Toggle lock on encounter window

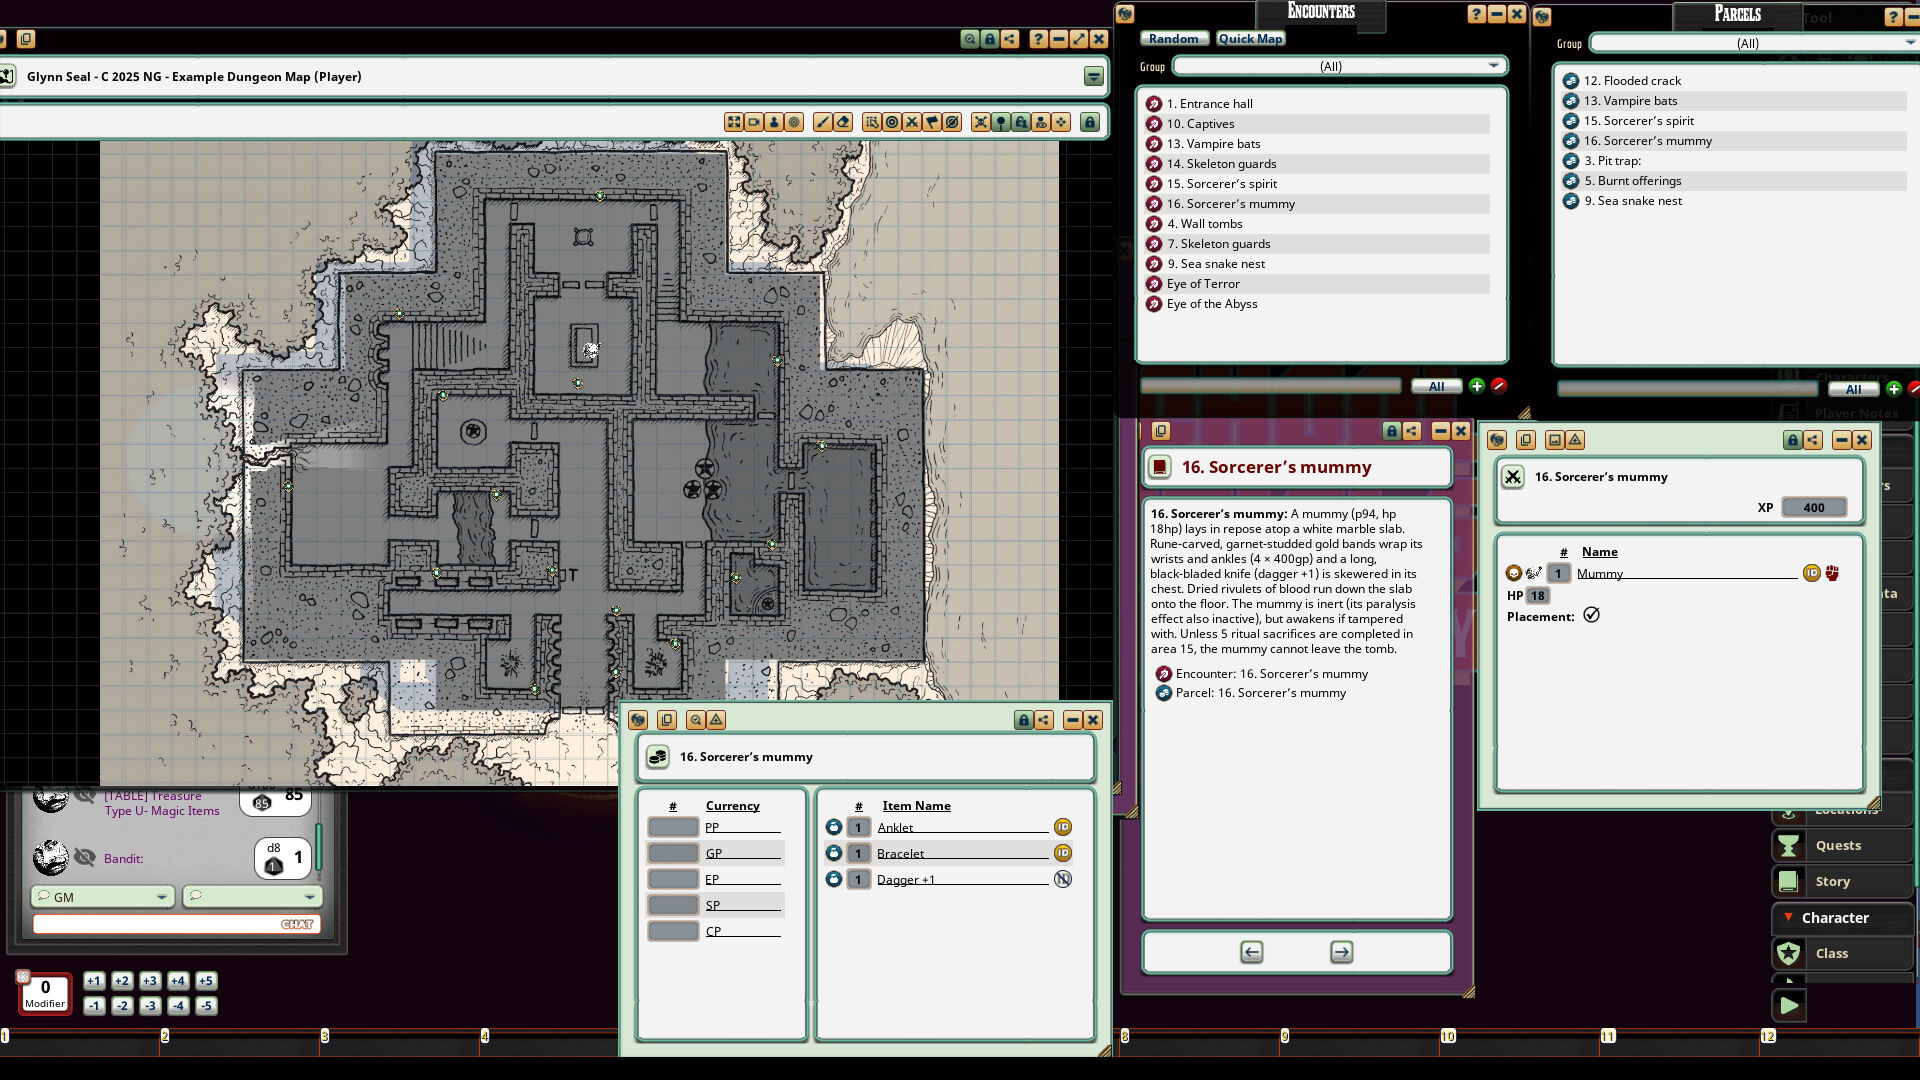[x=1792, y=440]
